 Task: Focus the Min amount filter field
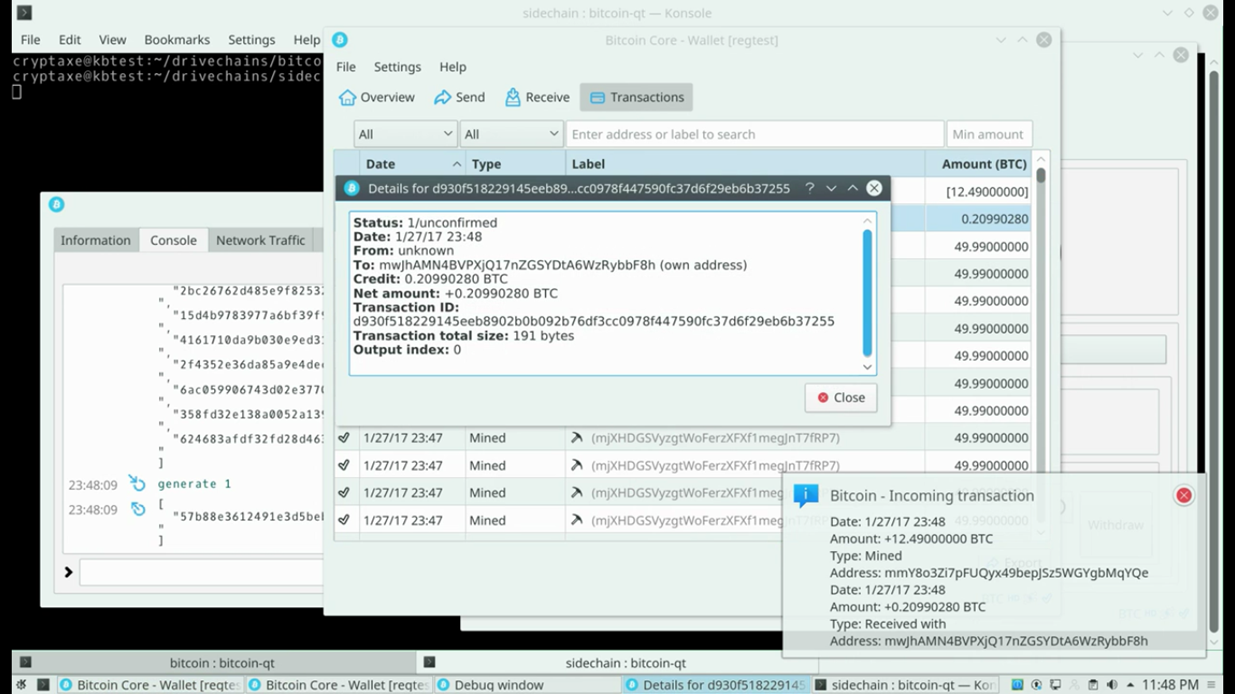pyautogui.click(x=989, y=134)
